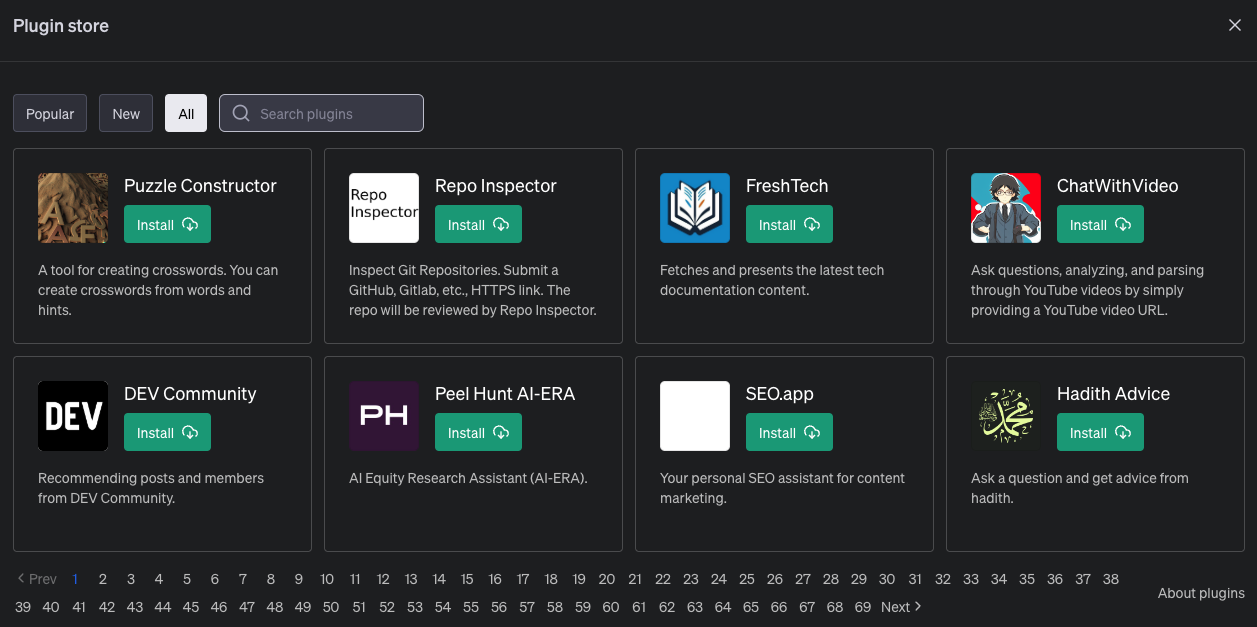
Task: Click description 'Recommending posts and members'
Action: tap(151, 488)
